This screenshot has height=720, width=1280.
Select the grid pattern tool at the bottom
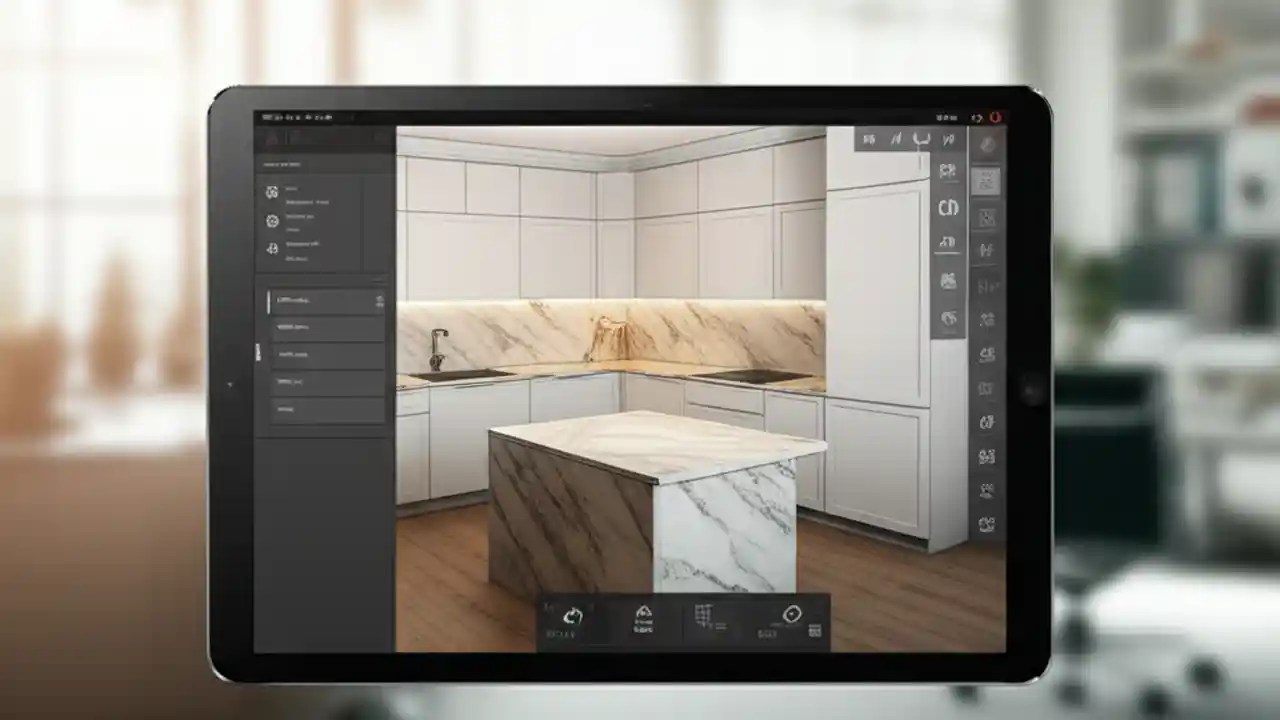pos(706,612)
